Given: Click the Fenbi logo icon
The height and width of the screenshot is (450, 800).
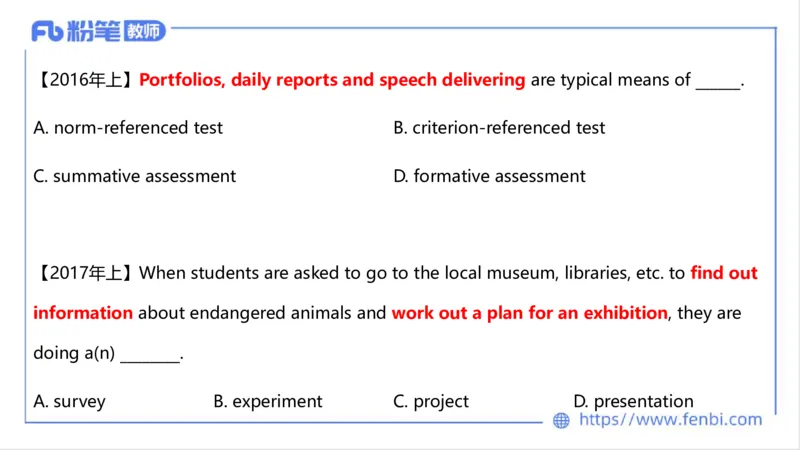Looking at the screenshot, I should point(47,31).
